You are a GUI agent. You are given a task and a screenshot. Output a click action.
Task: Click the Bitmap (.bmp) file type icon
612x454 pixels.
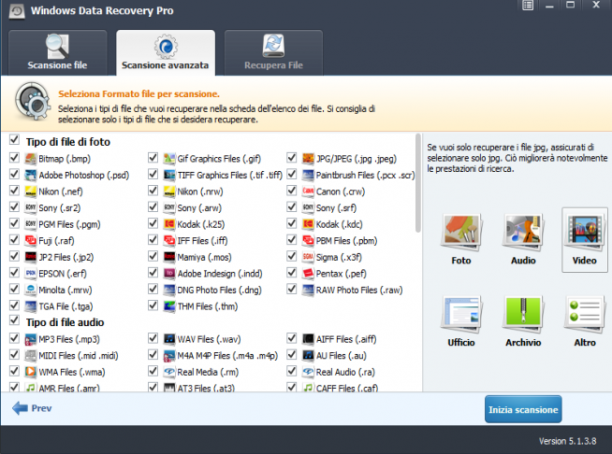30,158
